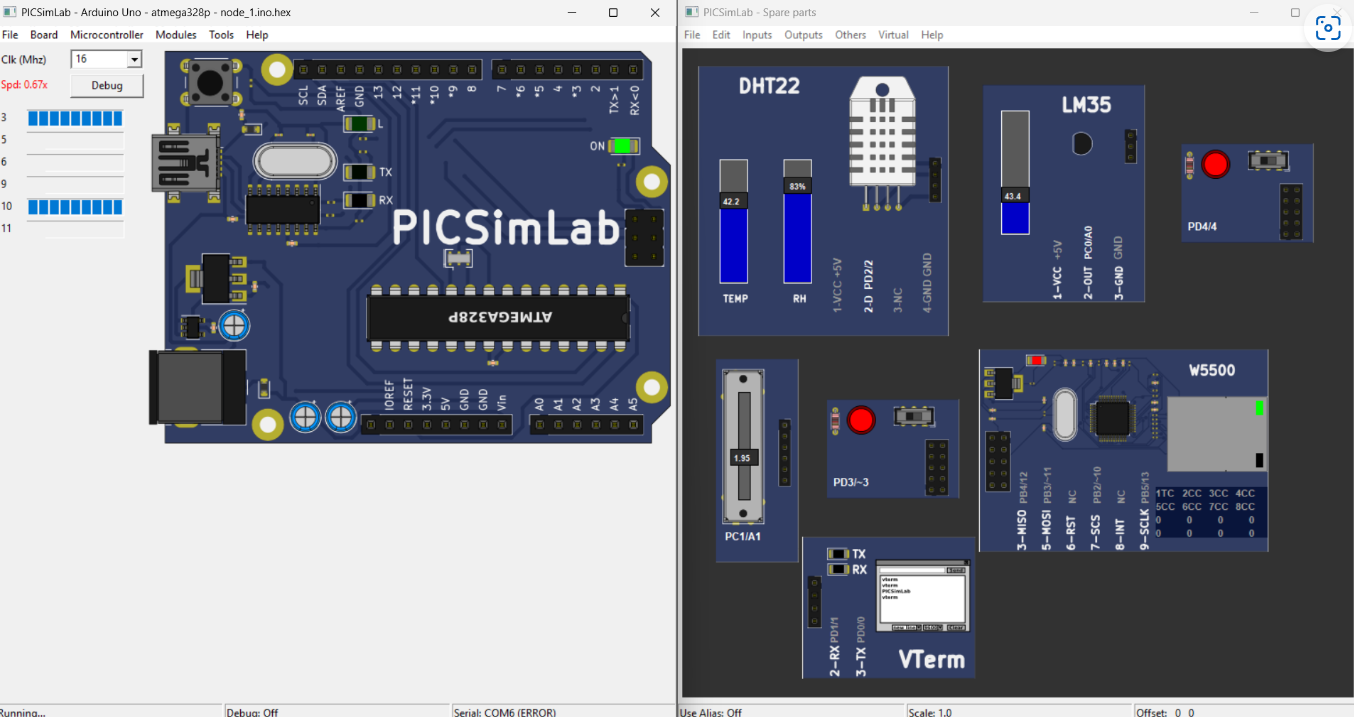Adjust the DHT22 RH humidity slider
Viewport: 1354px width, 717px height.
[797, 187]
